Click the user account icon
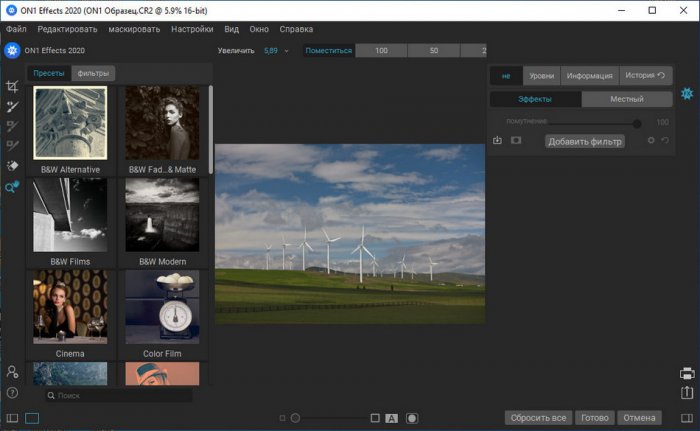 12,372
